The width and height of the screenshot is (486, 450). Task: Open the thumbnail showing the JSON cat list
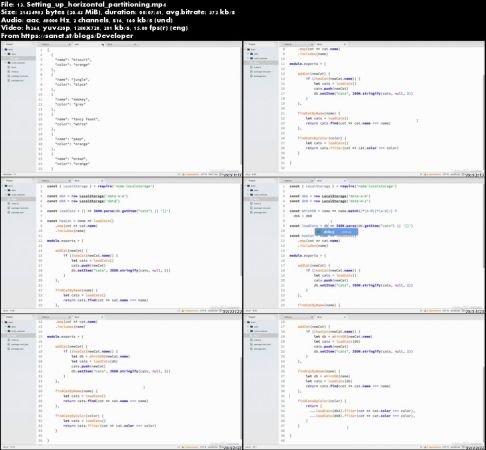tap(121, 109)
